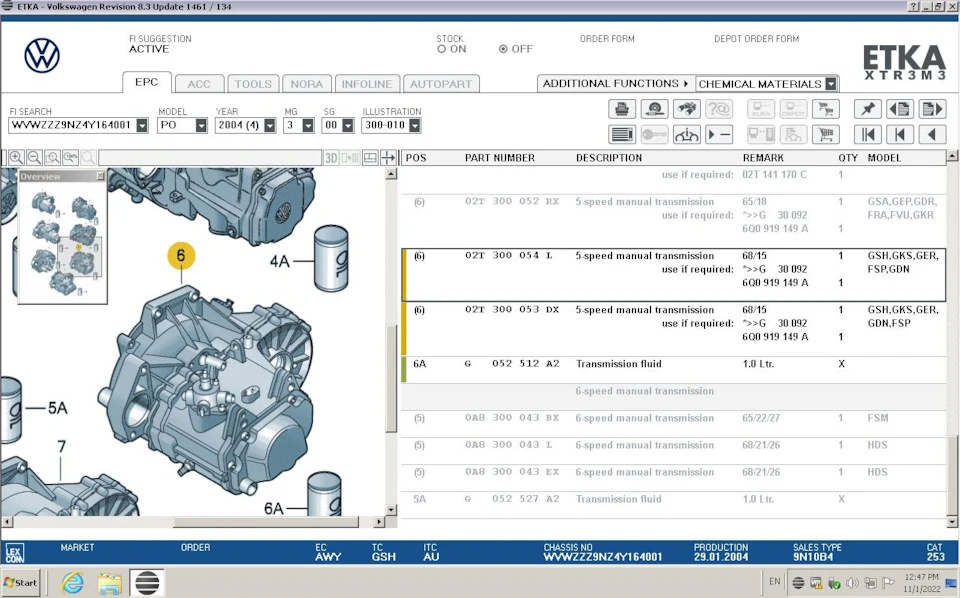Click the barcode list icon

(x=621, y=134)
